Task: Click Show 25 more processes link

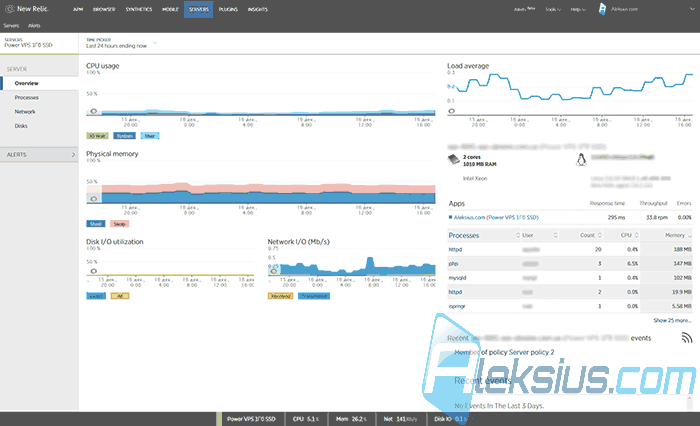Action: (x=672, y=321)
